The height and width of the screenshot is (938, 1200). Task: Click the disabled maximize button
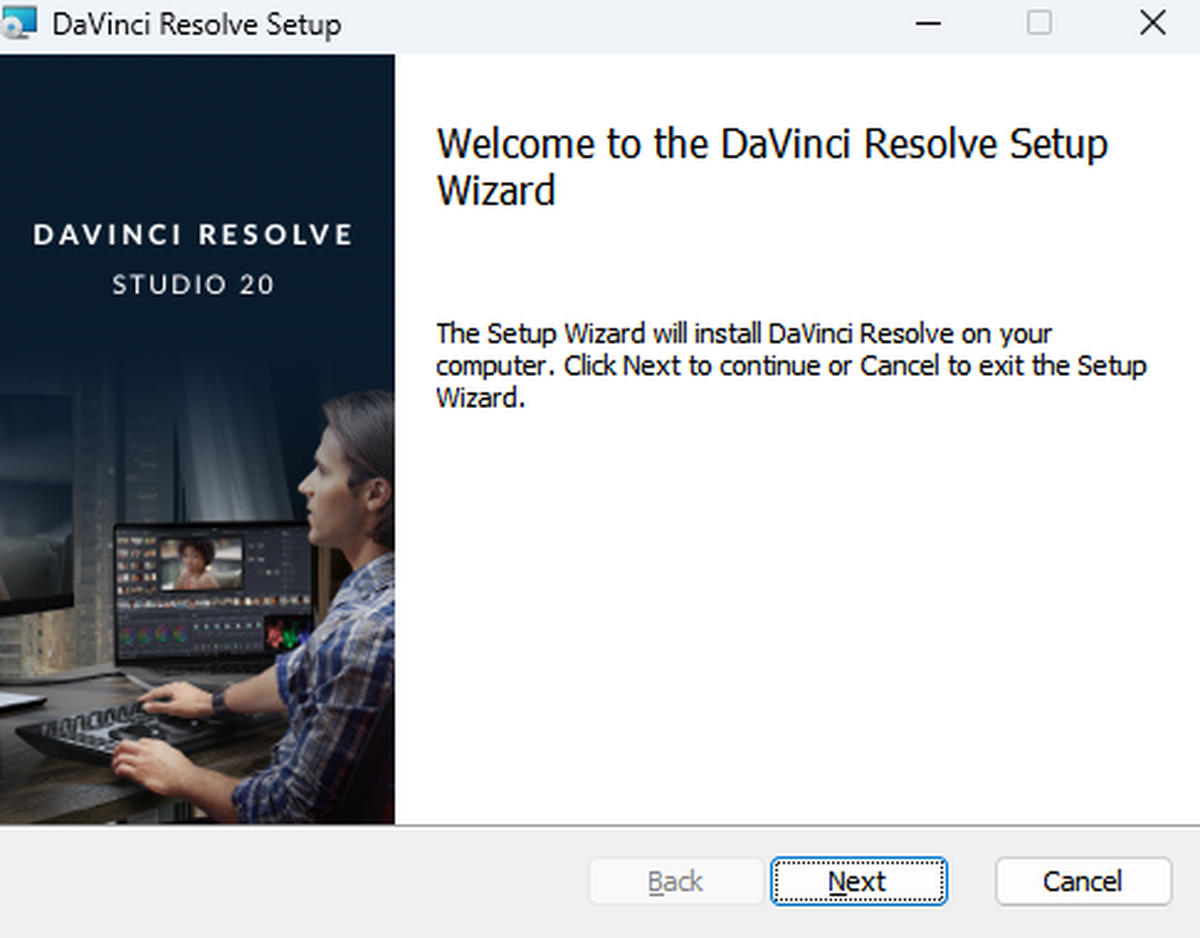(x=1040, y=23)
